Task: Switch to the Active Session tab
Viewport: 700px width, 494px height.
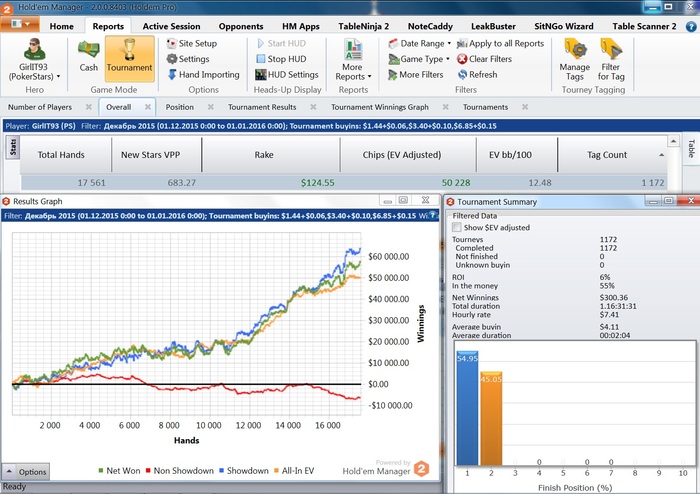Action: (171, 26)
